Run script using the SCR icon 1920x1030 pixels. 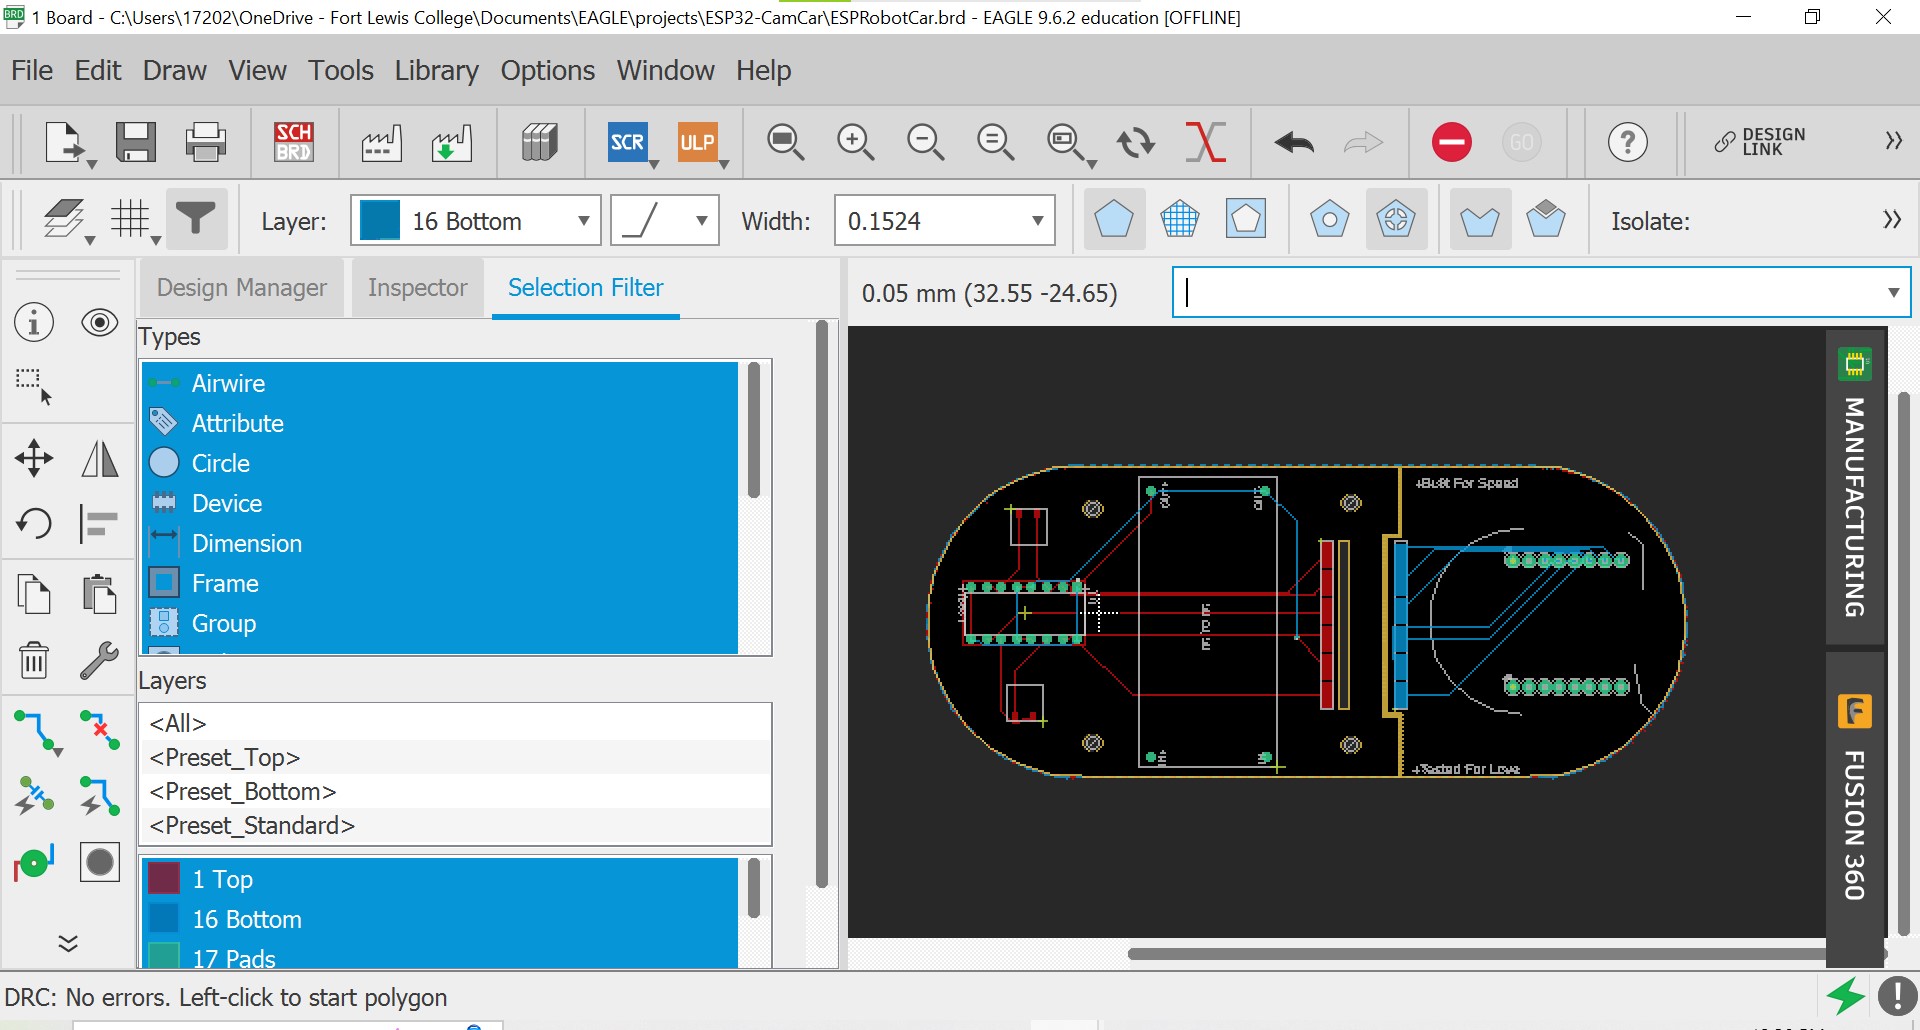(627, 142)
